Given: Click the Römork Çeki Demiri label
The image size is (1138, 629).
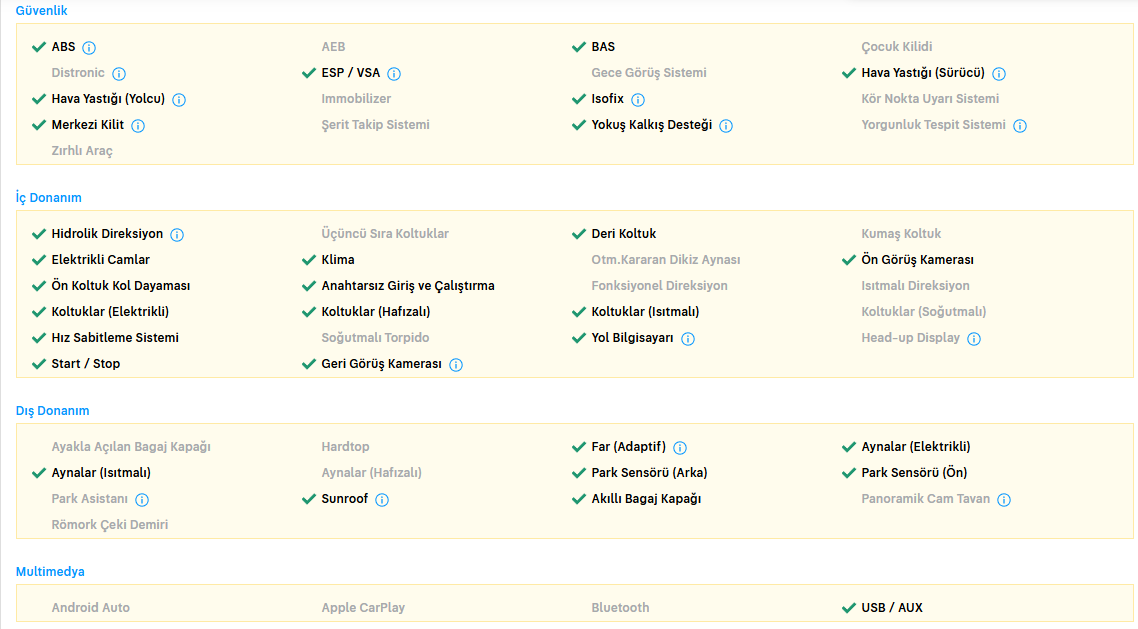Looking at the screenshot, I should tap(110, 526).
